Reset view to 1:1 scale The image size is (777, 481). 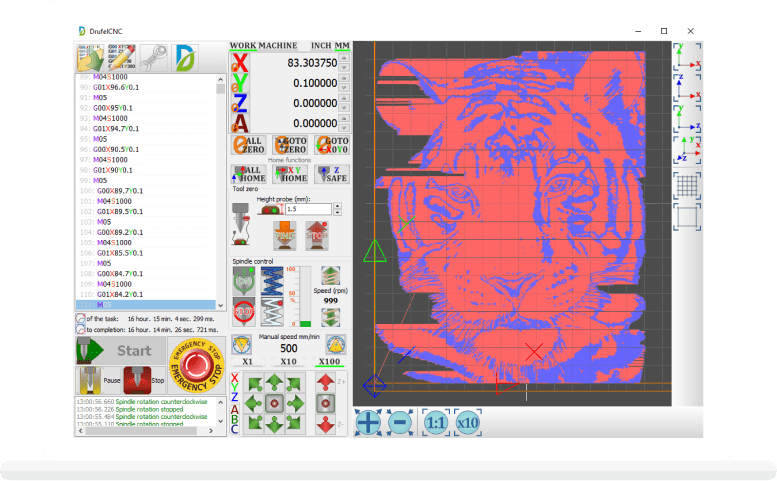click(436, 423)
